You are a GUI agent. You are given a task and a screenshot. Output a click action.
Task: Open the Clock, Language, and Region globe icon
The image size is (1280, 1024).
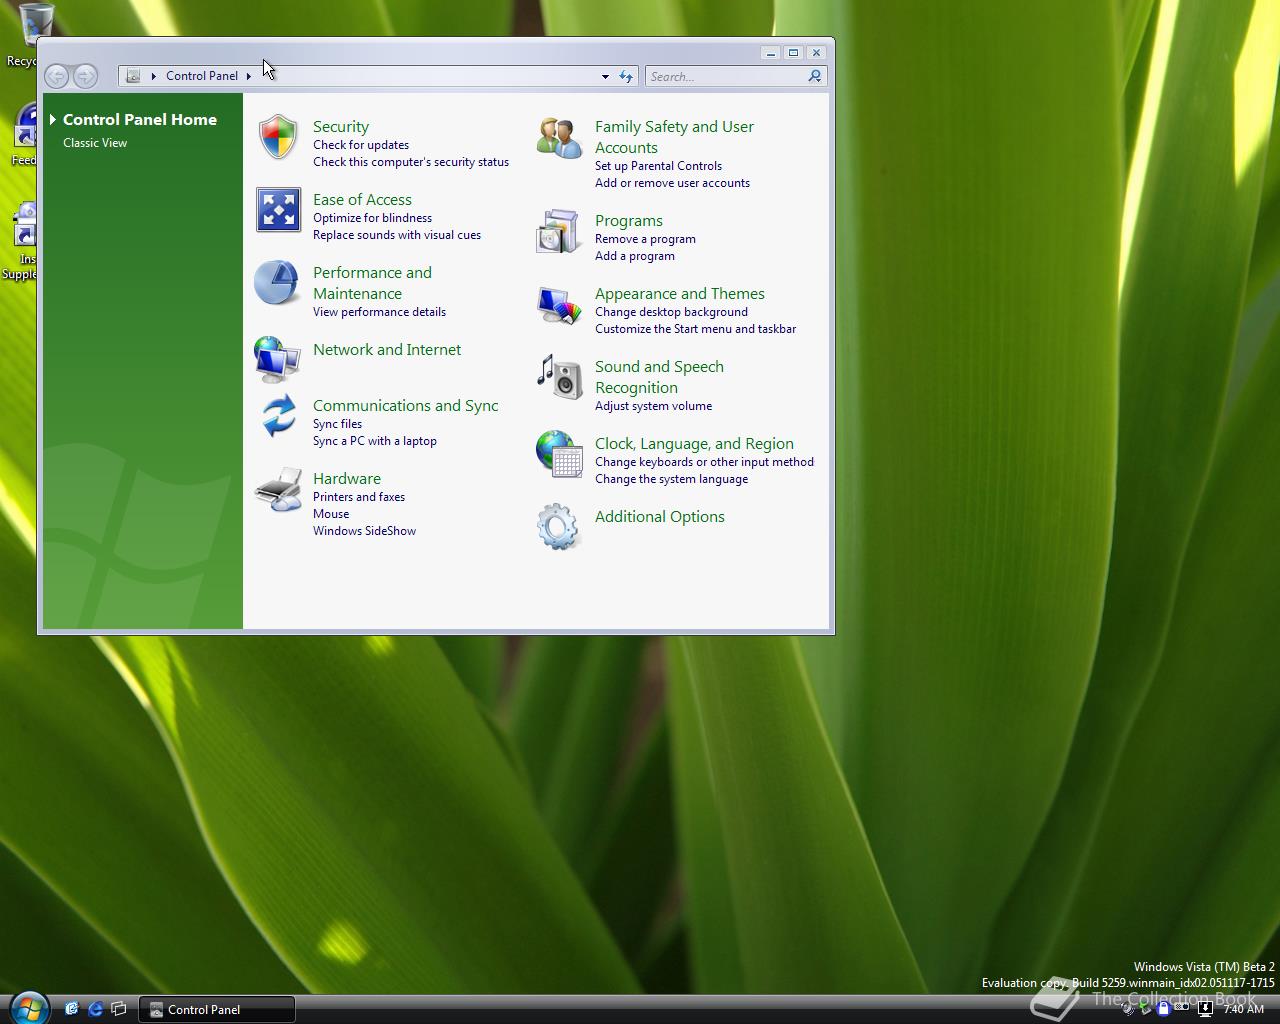[x=559, y=454]
